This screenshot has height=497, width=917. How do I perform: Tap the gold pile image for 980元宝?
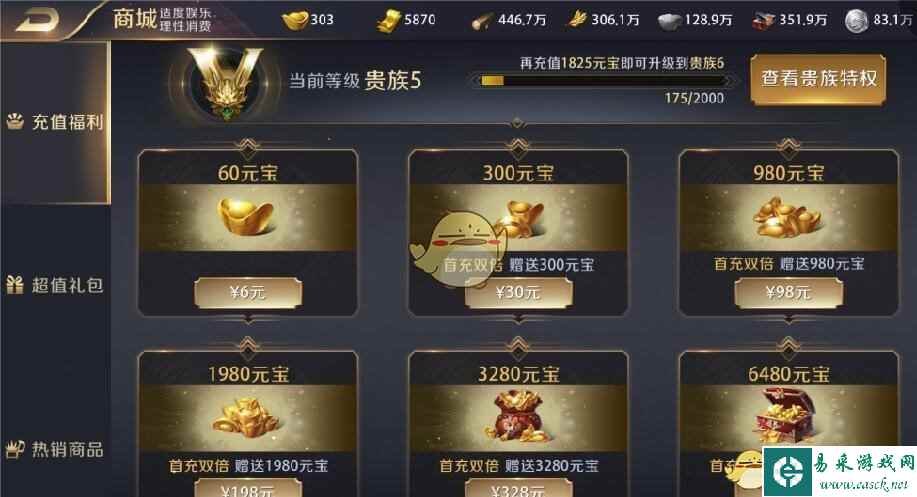787,216
